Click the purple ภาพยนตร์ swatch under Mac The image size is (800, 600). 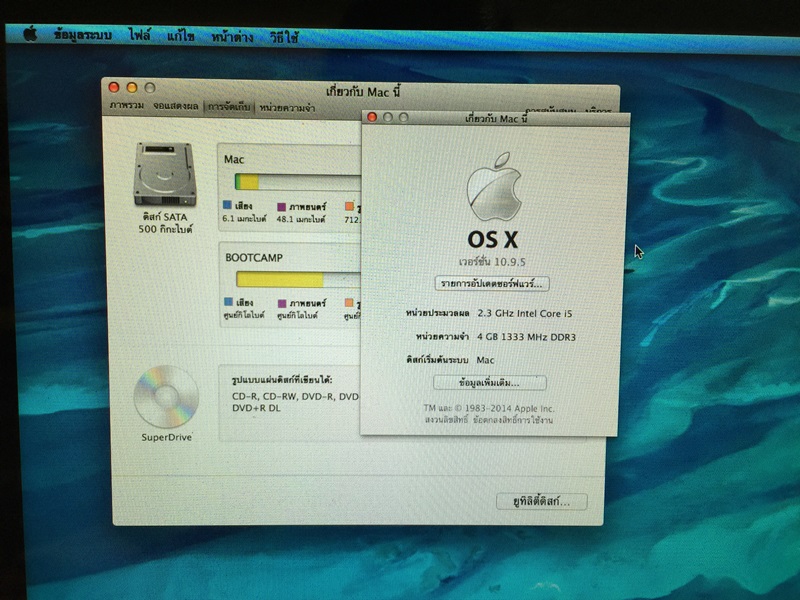click(282, 207)
